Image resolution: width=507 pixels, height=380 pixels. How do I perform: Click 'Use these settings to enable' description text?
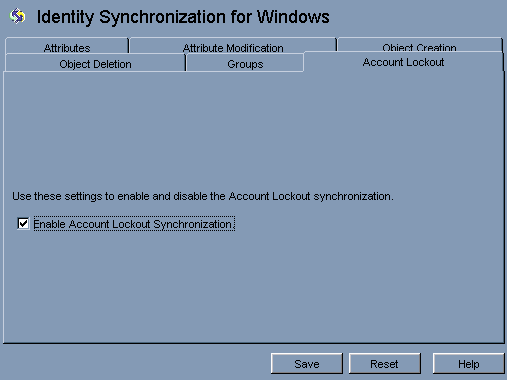203,196
